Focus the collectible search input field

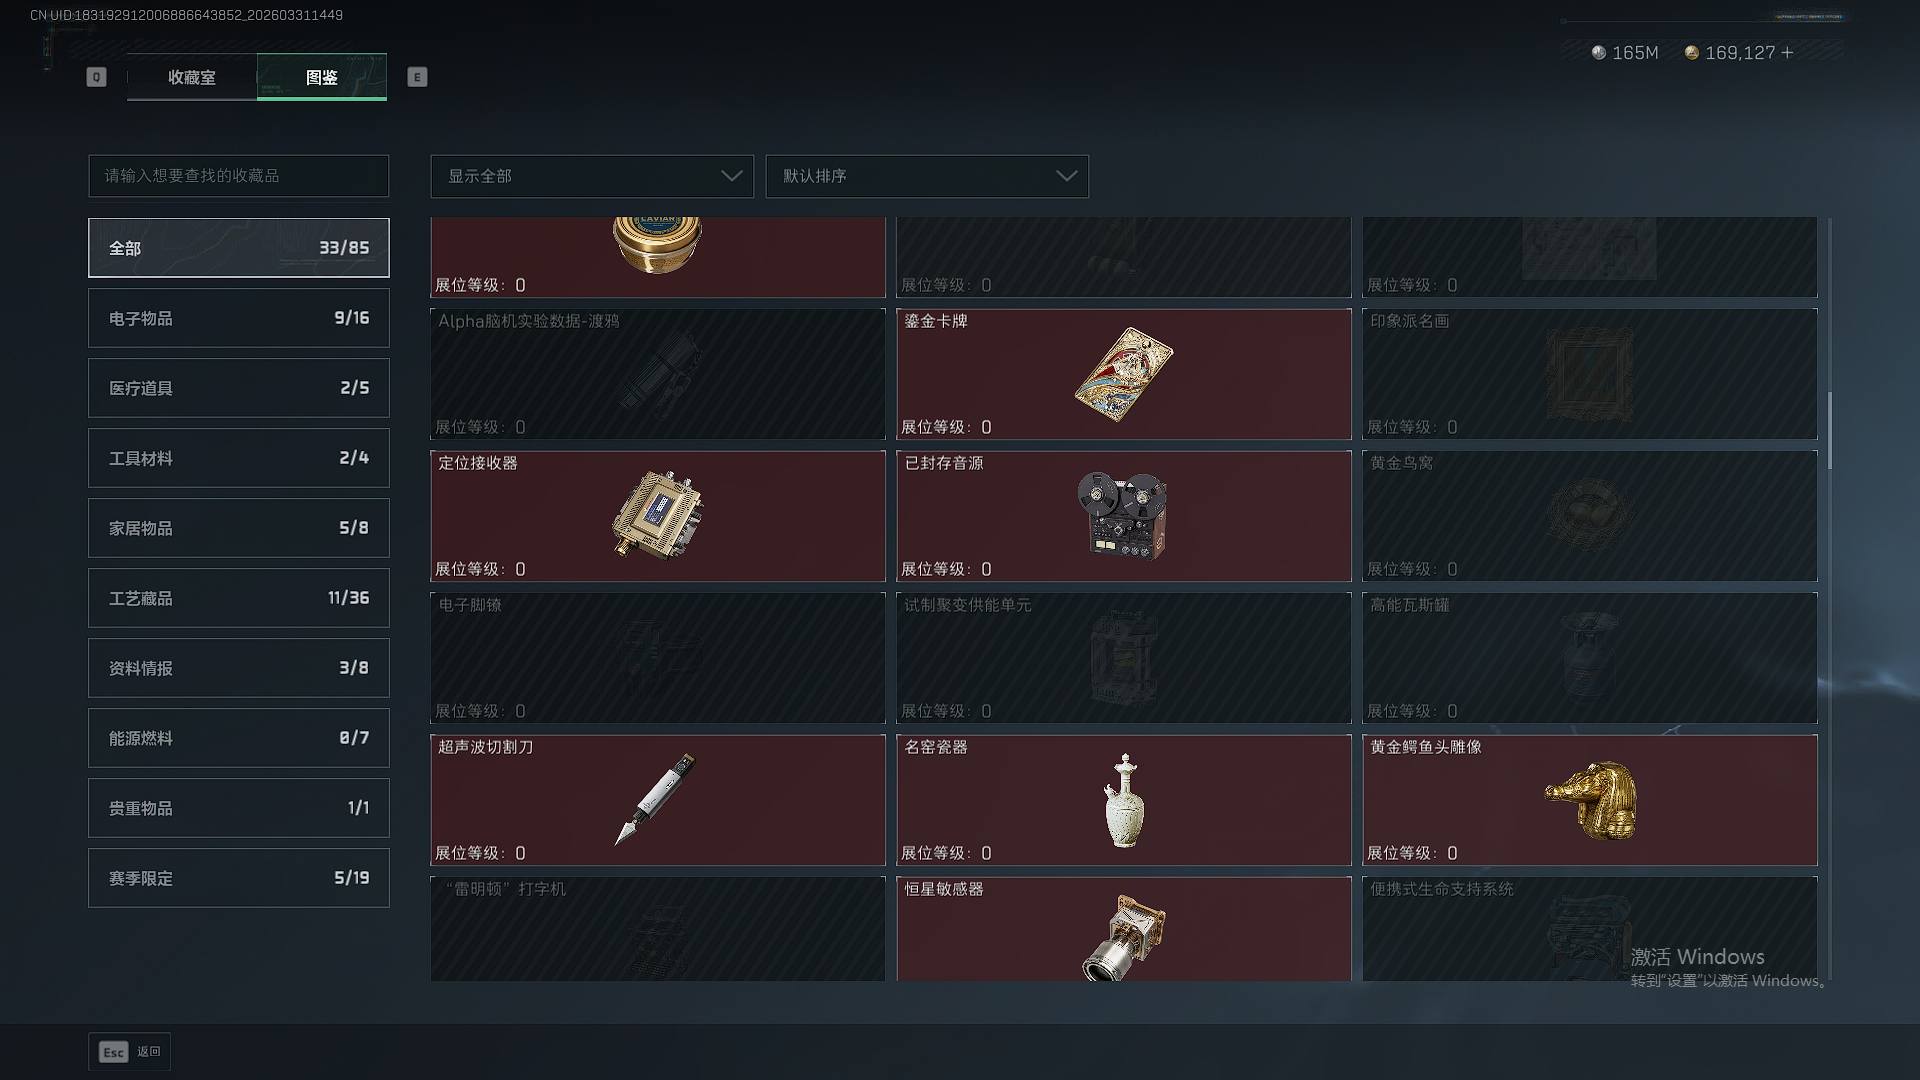tap(239, 176)
